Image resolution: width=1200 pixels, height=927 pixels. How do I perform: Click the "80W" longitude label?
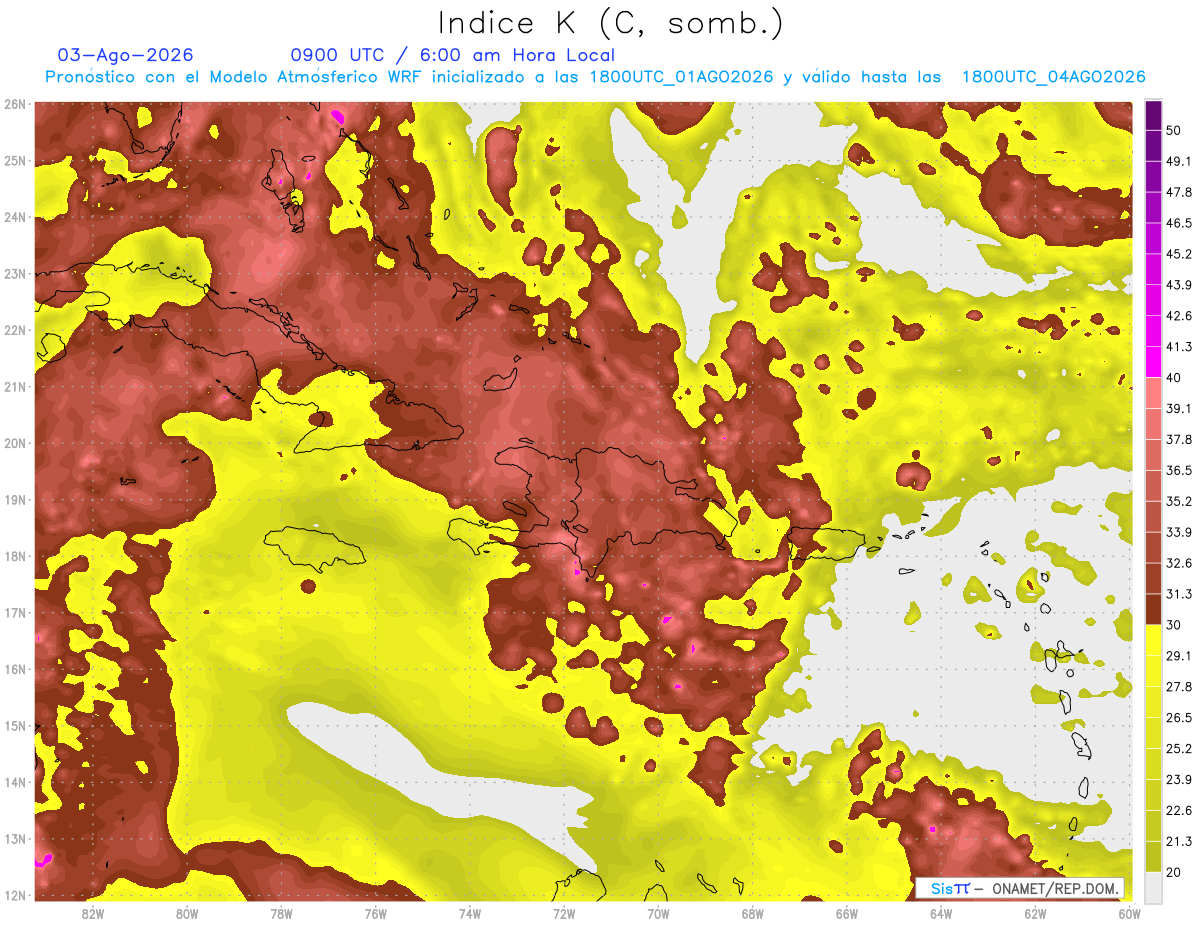[187, 913]
